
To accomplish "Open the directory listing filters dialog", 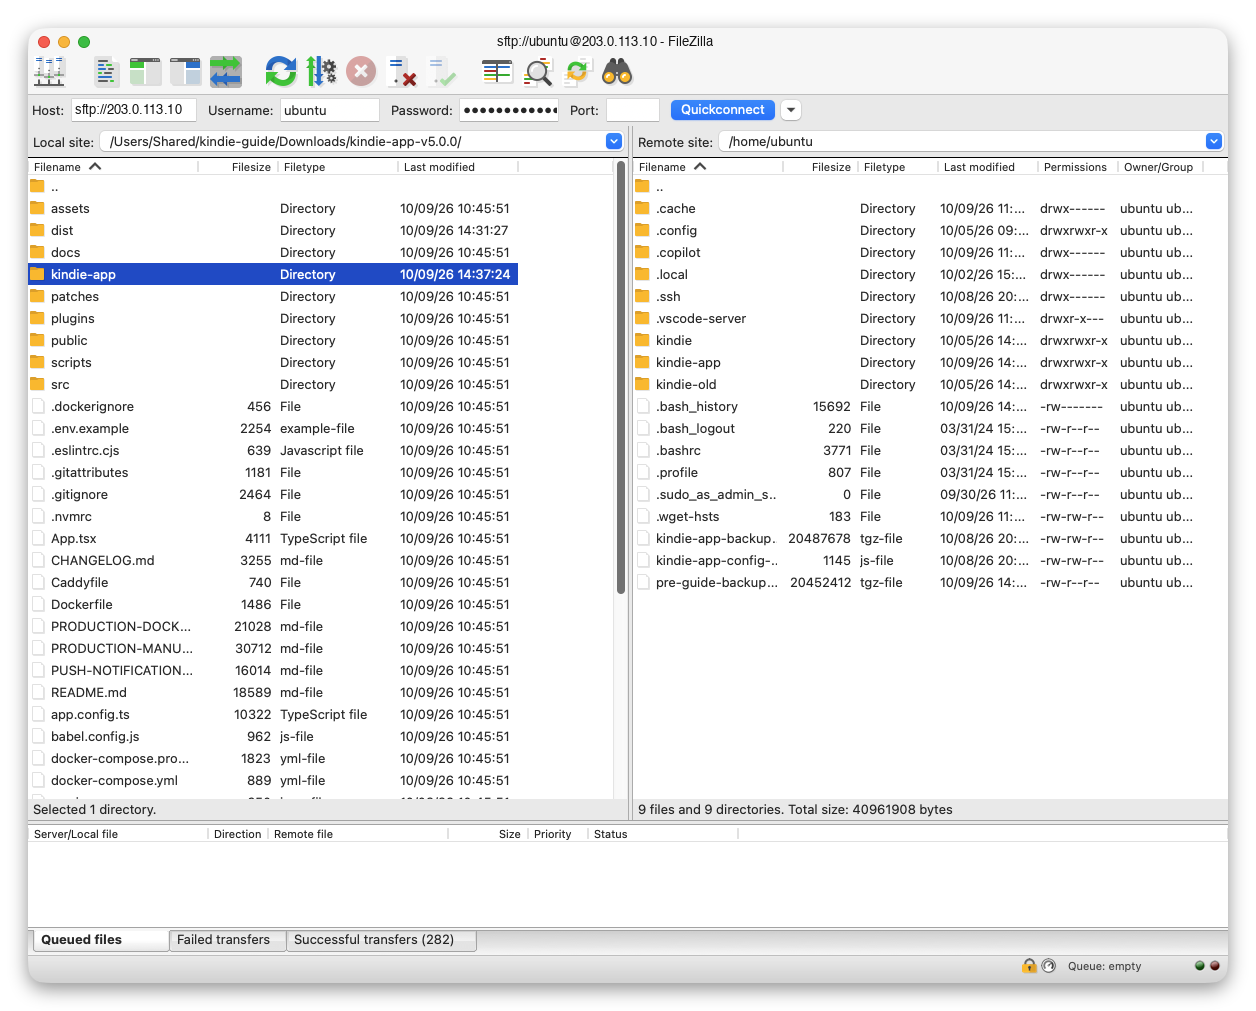I will pos(497,72).
